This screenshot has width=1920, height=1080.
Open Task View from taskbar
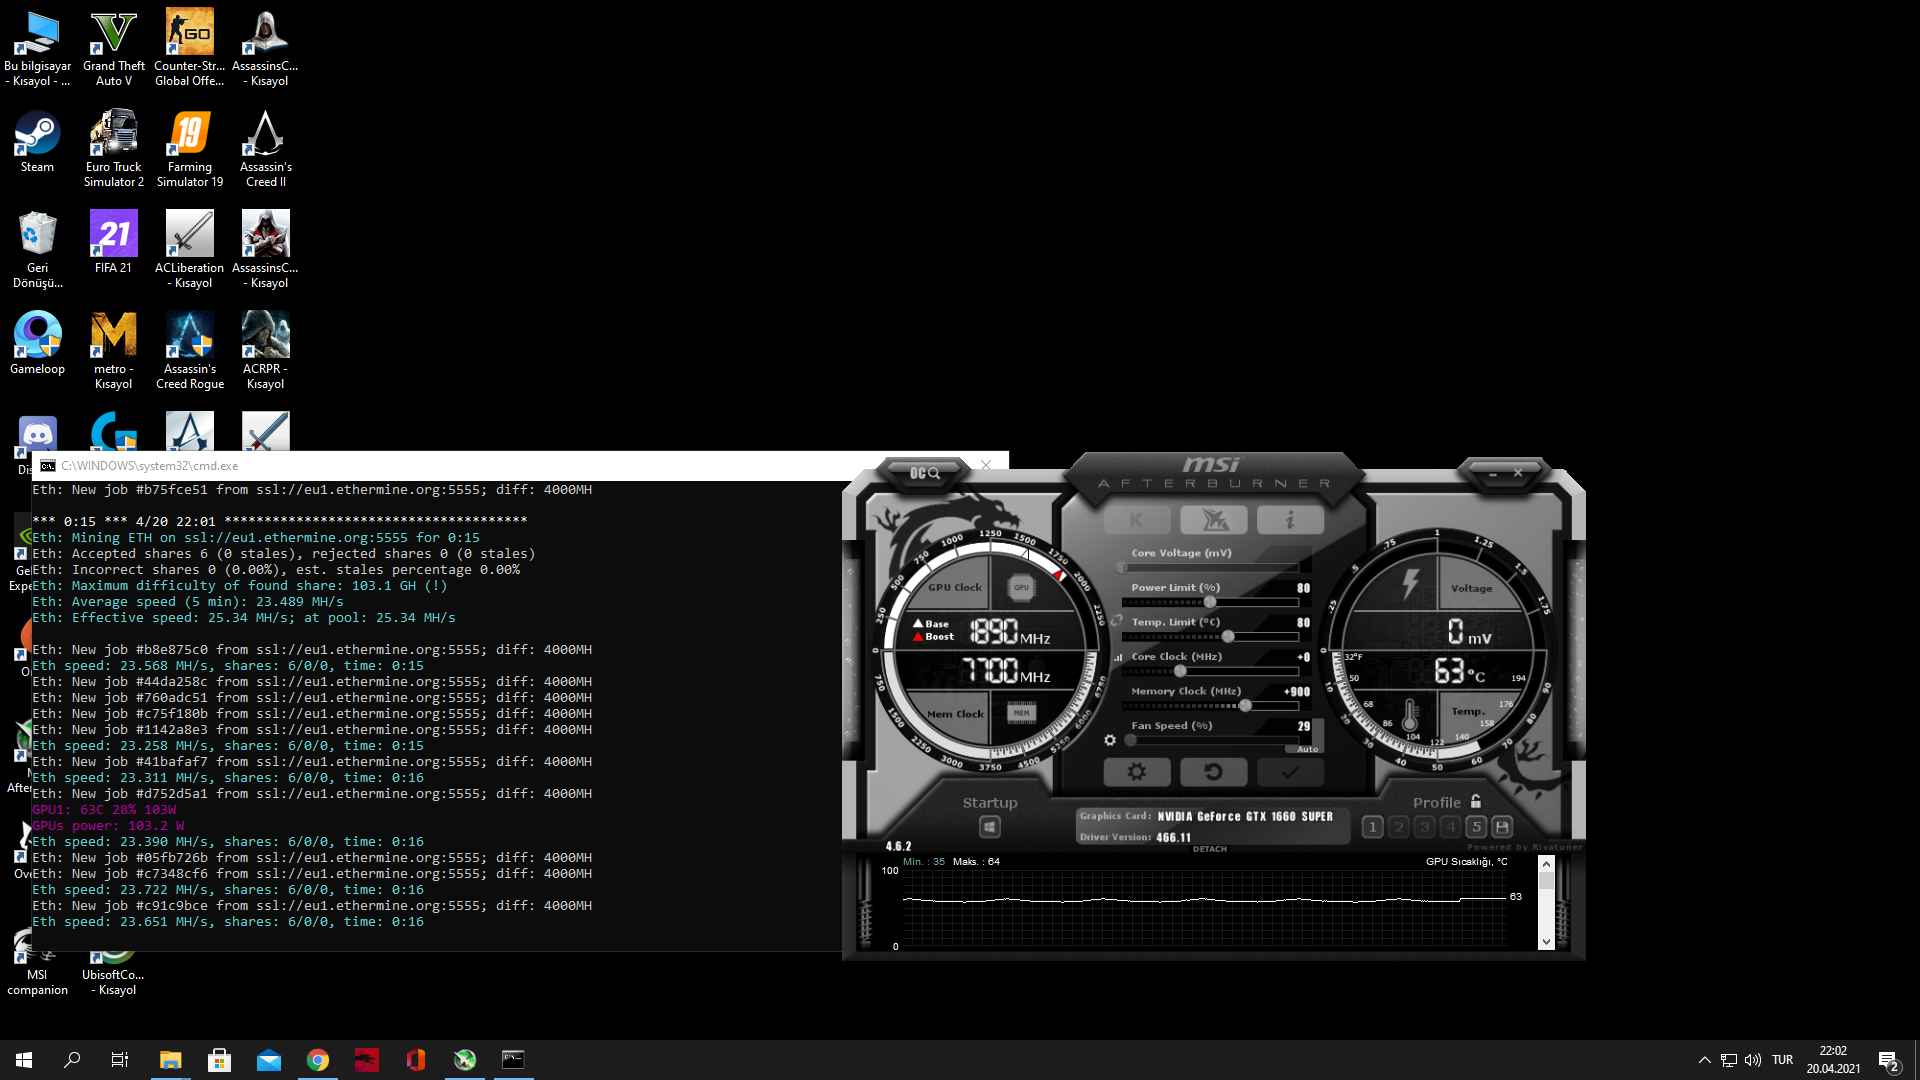(x=120, y=1060)
